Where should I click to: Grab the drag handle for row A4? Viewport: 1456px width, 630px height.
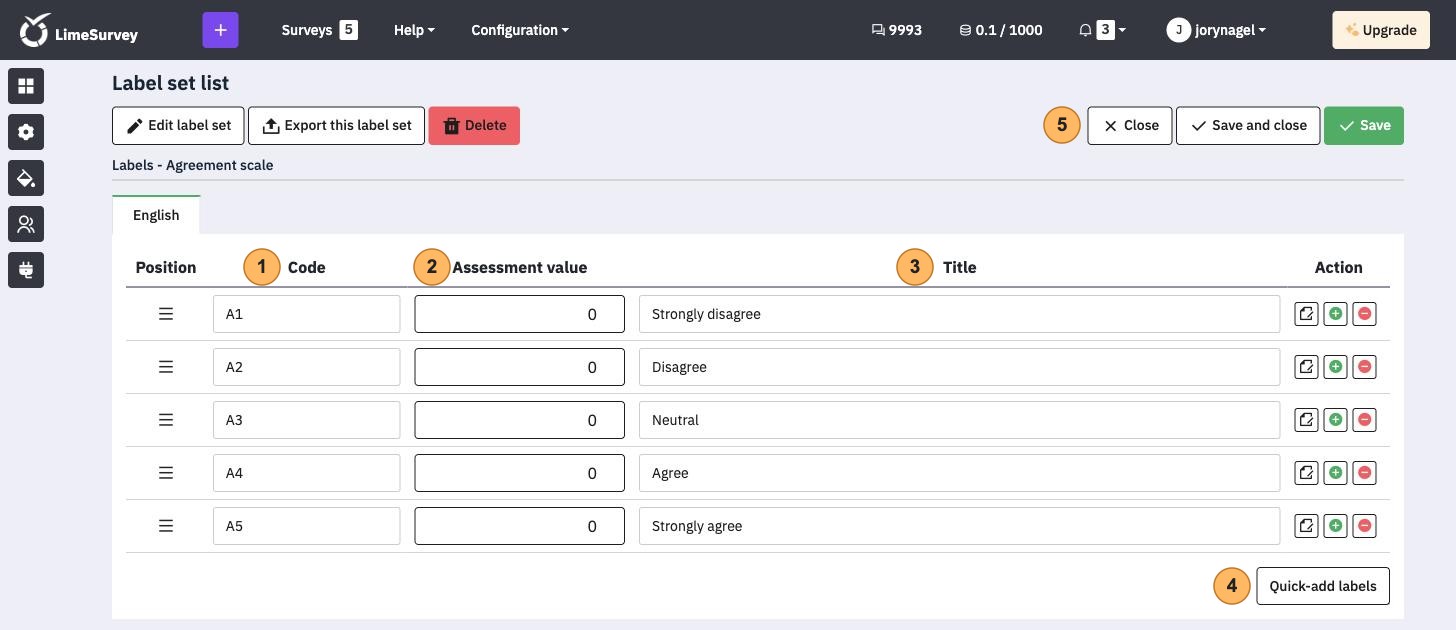coord(166,473)
